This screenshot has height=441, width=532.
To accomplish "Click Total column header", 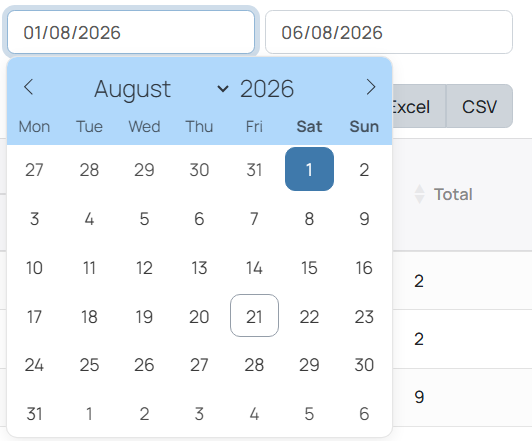I will [453, 194].
